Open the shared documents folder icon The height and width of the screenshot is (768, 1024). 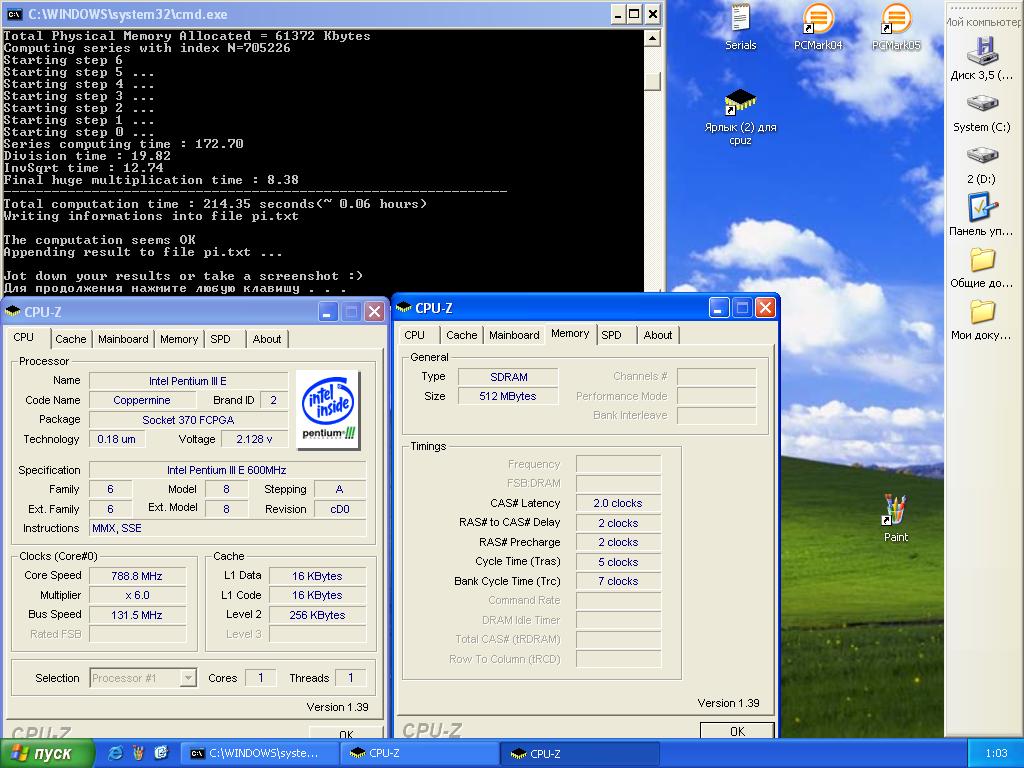[982, 268]
